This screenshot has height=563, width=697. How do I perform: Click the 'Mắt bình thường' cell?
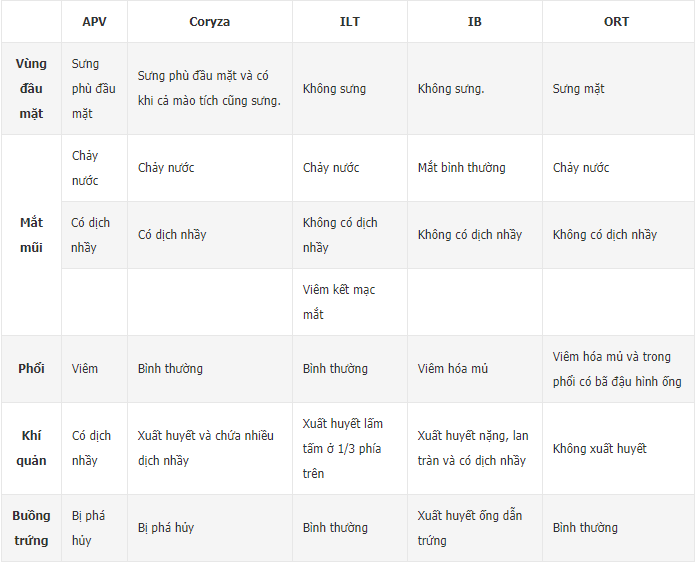[x=461, y=168]
